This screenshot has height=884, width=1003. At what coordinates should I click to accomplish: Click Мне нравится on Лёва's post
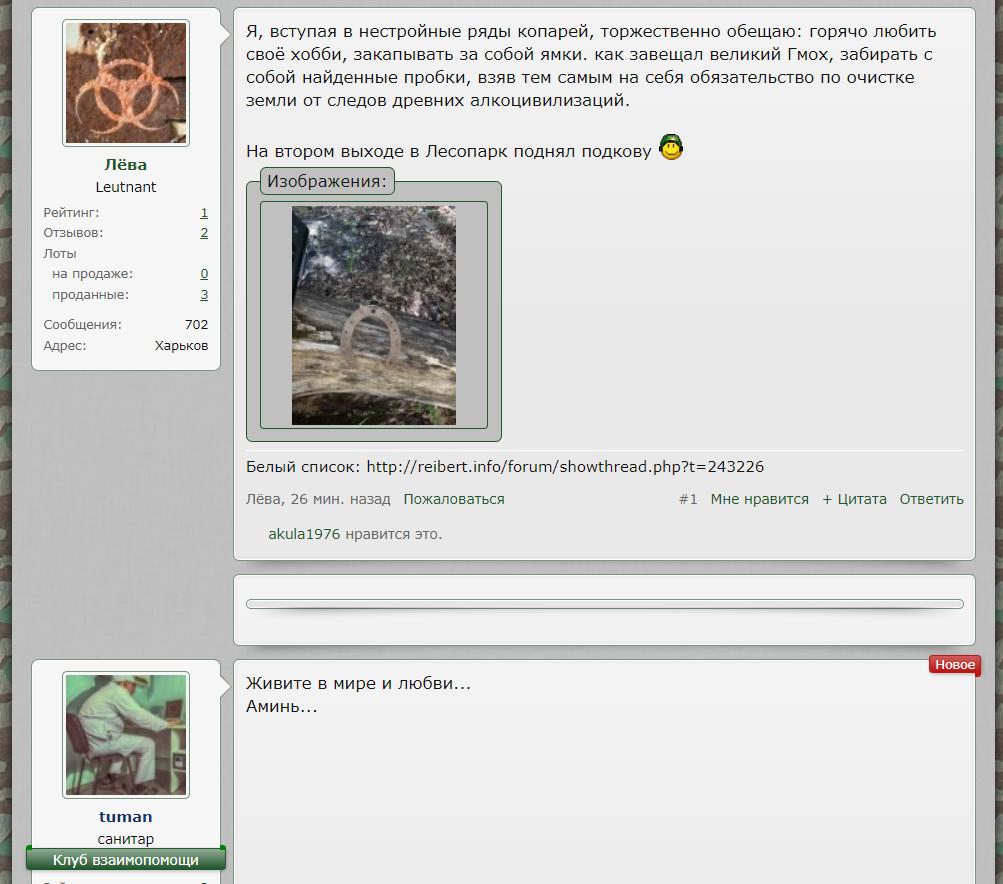coord(759,499)
